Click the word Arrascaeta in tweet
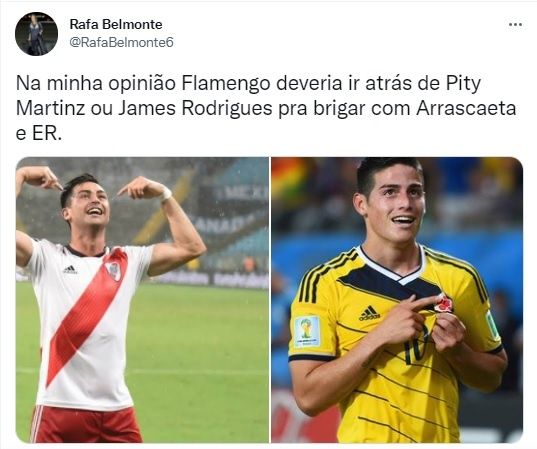 466,109
